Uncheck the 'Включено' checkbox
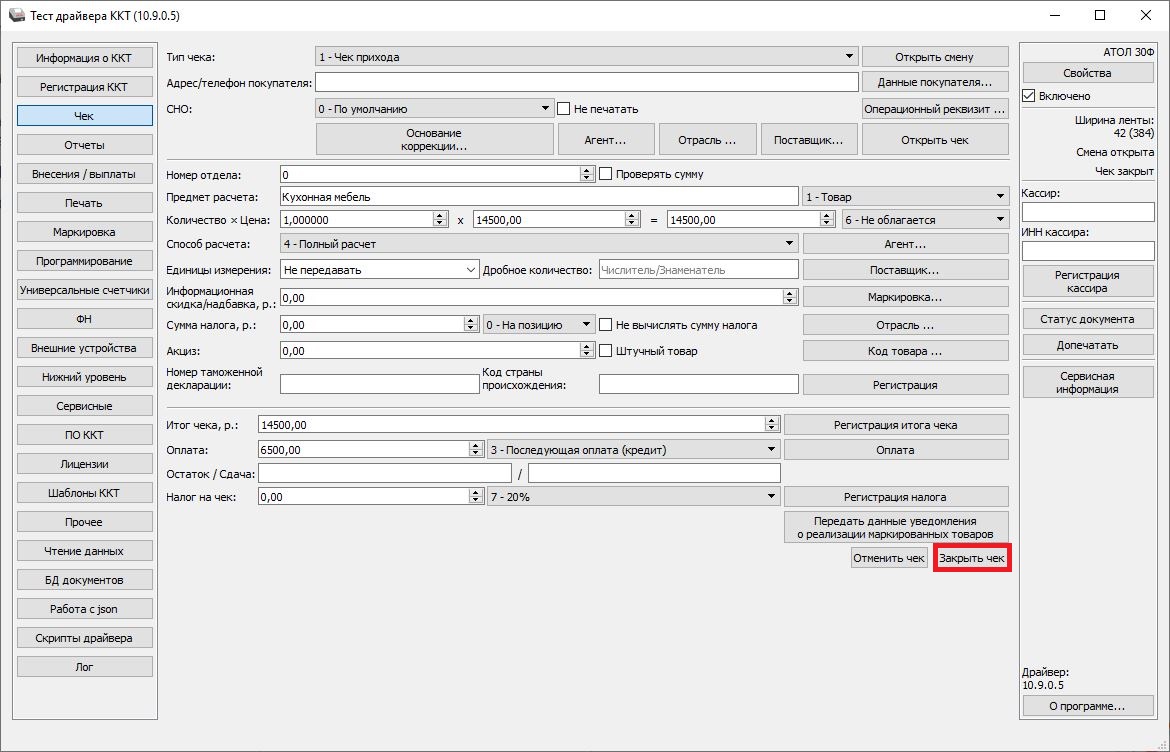Image resolution: width=1170 pixels, height=752 pixels. tap(1029, 96)
